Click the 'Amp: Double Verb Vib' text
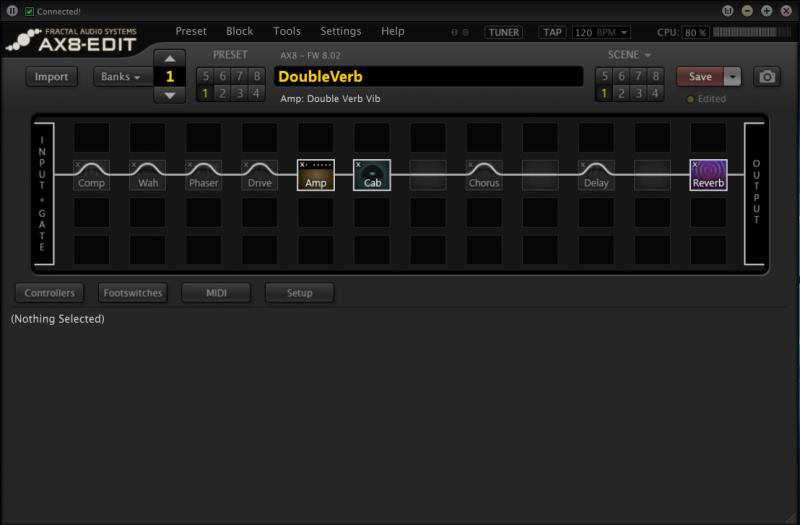This screenshot has height=525, width=800. click(x=330, y=98)
